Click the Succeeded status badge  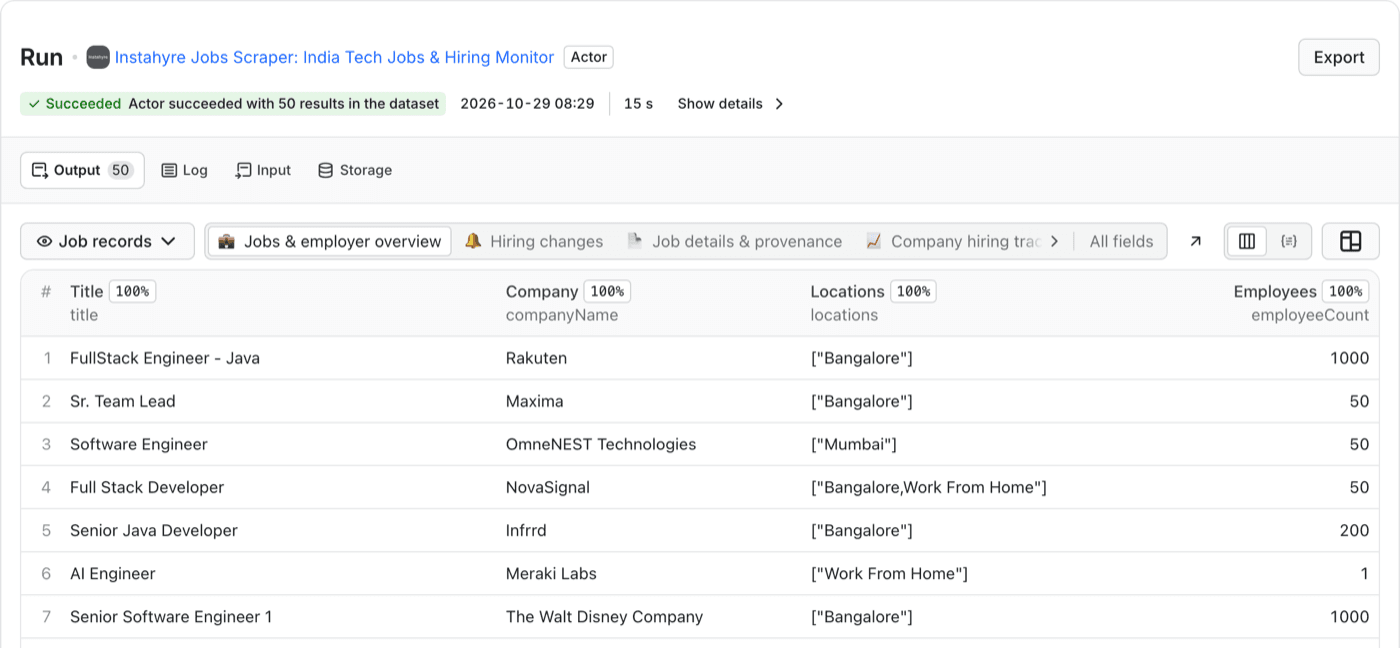232,104
